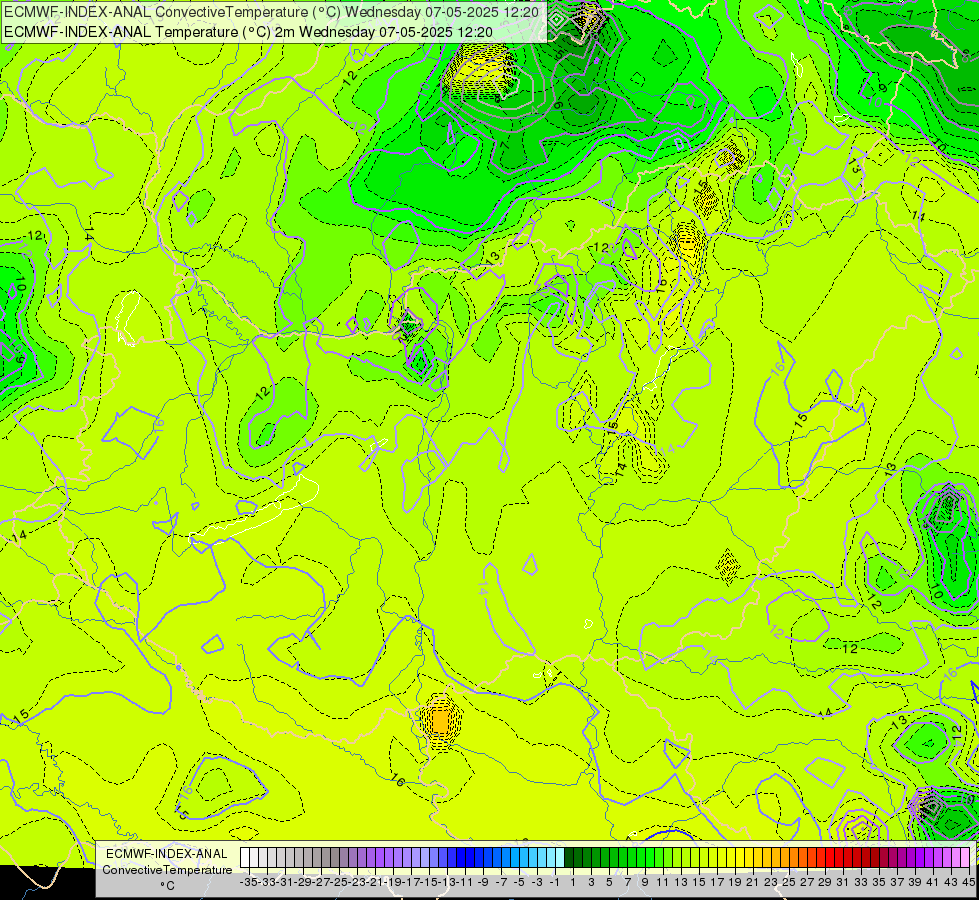Click the 37 value on the legend scale

[x=897, y=882]
